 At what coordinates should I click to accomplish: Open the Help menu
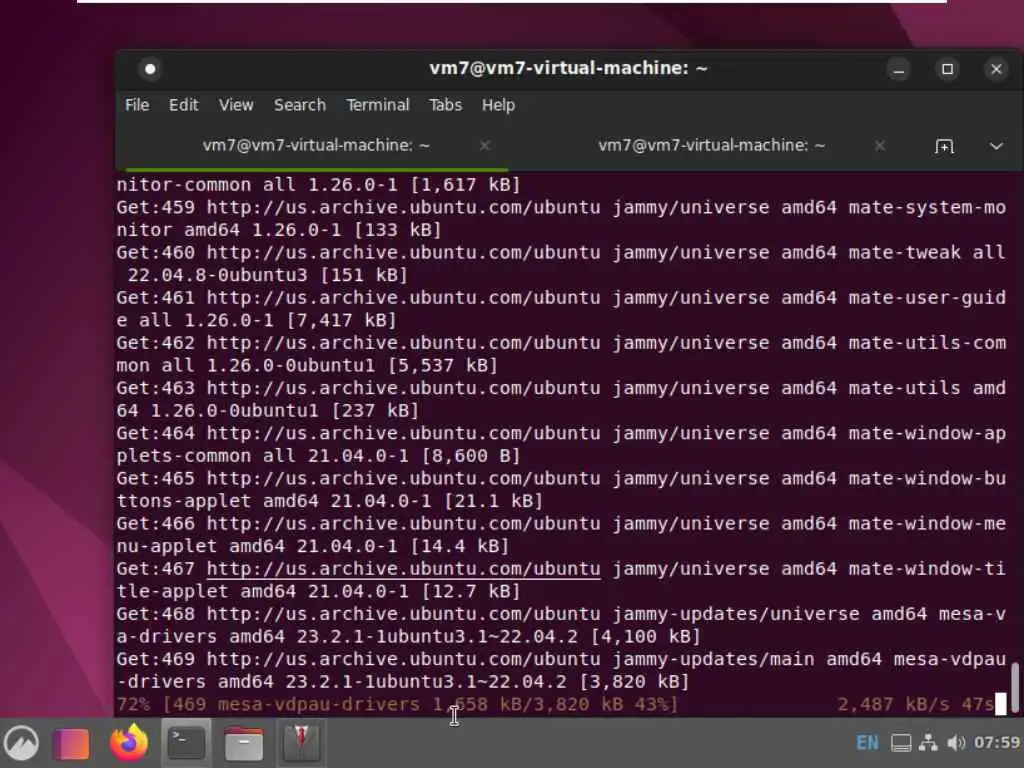tap(498, 105)
